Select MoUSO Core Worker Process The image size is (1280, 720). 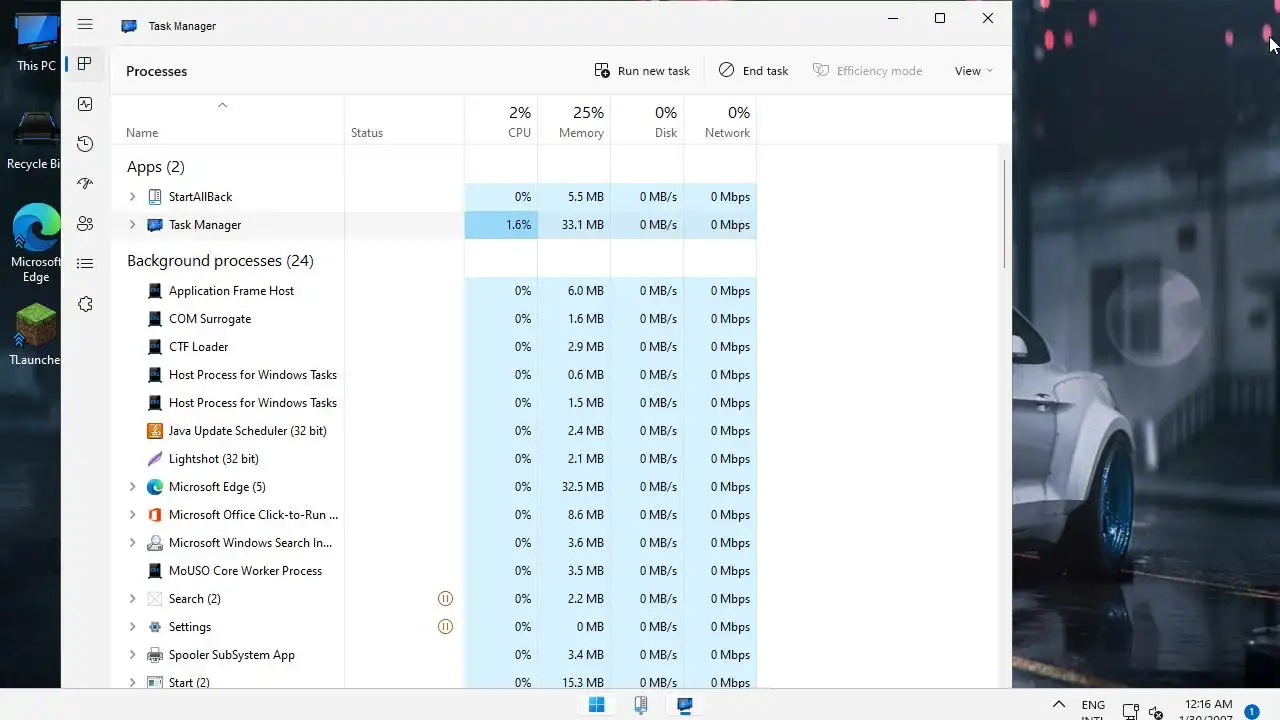433,571
